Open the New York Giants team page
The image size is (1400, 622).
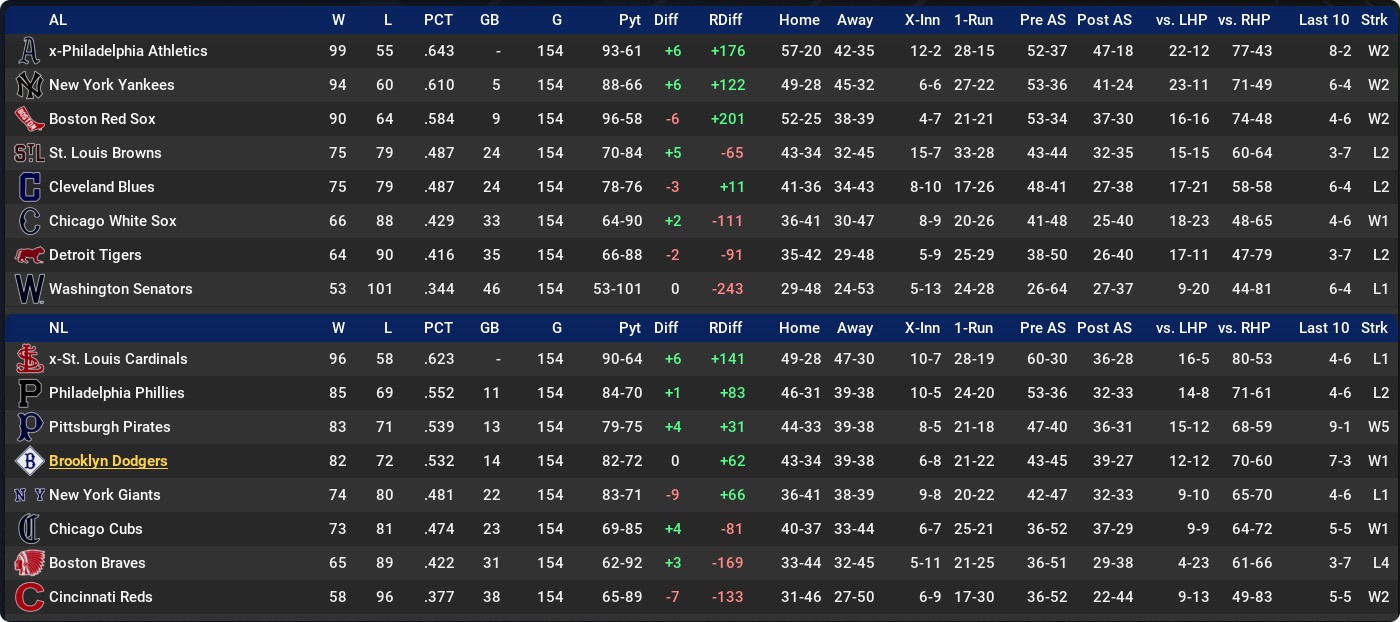pyautogui.click(x=104, y=495)
